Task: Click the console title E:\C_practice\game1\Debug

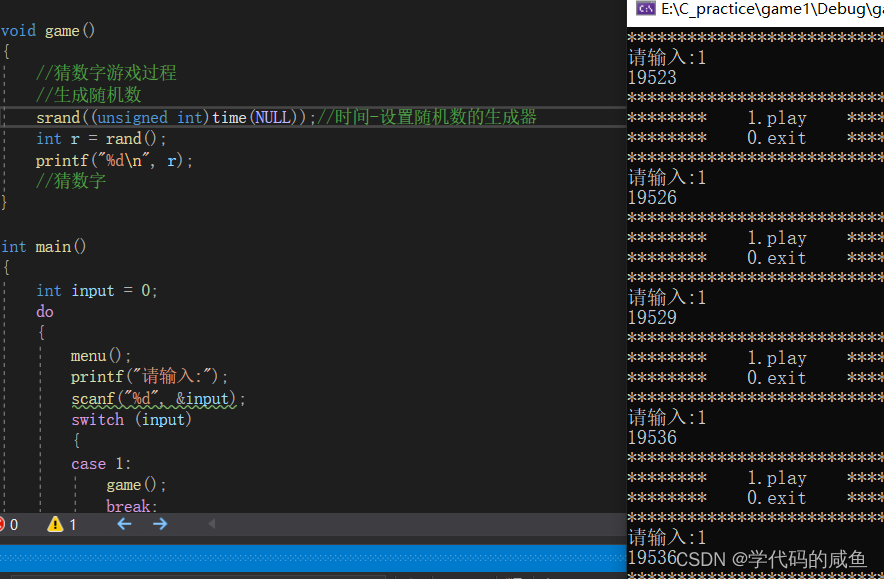Action: coord(772,9)
